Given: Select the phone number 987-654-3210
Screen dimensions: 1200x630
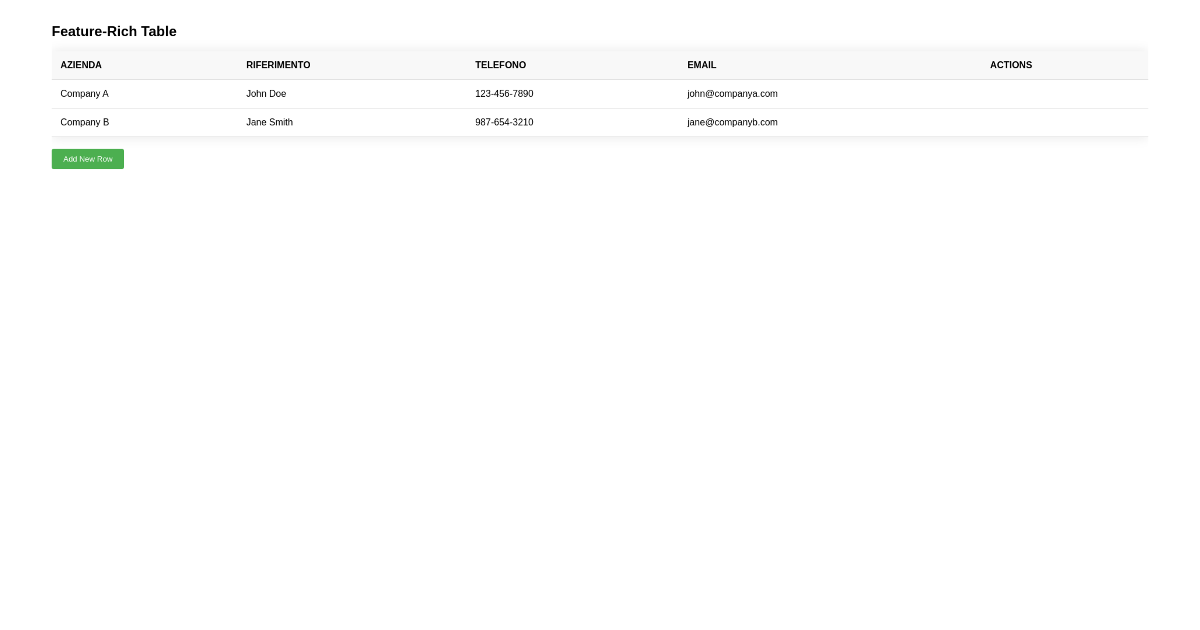Looking at the screenshot, I should pyautogui.click(x=504, y=122).
